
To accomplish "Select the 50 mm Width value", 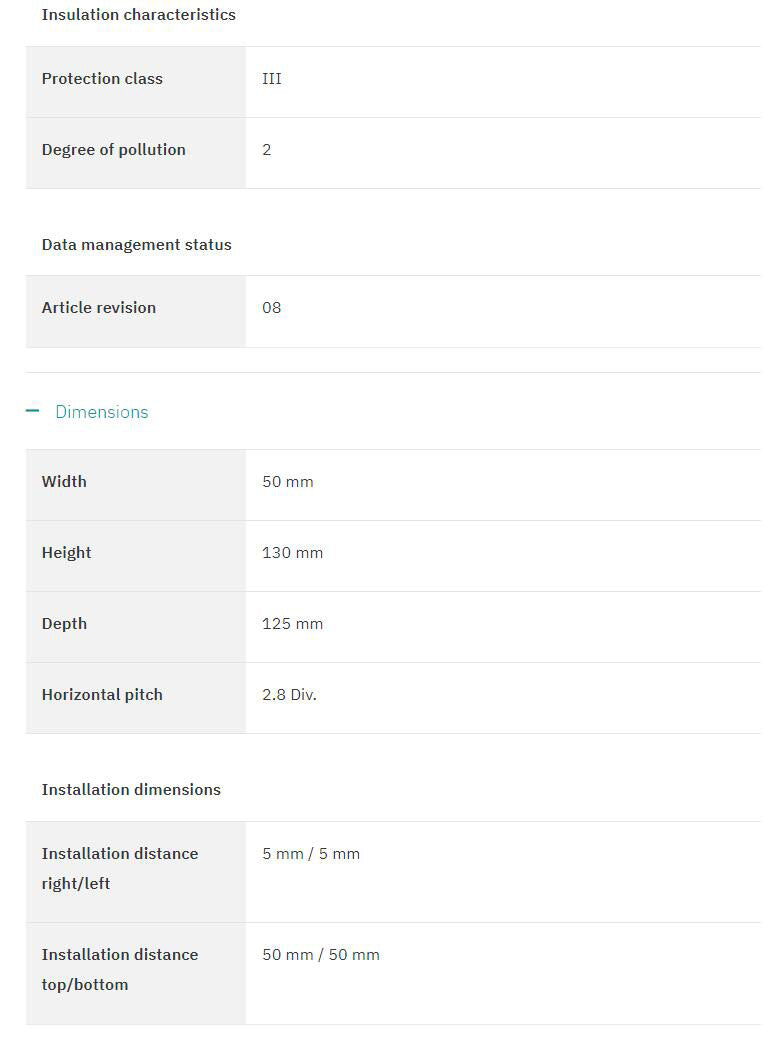I will [x=288, y=482].
